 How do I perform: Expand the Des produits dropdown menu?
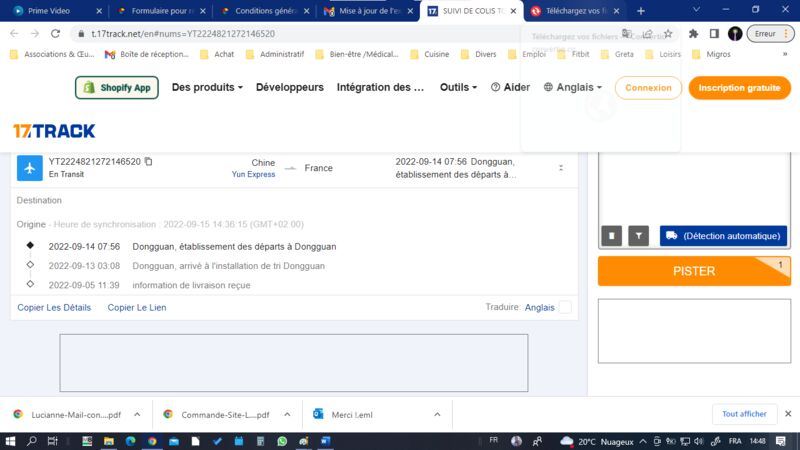coord(207,88)
